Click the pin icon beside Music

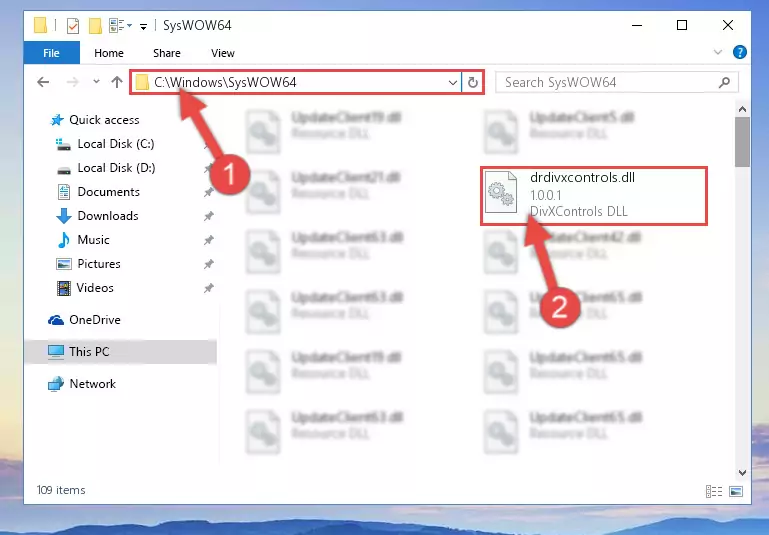(208, 240)
